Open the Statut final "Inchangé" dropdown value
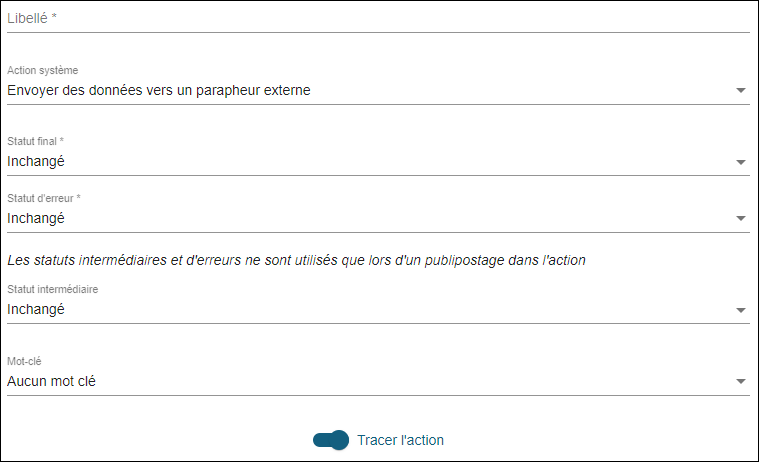The width and height of the screenshot is (759, 462). point(36,161)
